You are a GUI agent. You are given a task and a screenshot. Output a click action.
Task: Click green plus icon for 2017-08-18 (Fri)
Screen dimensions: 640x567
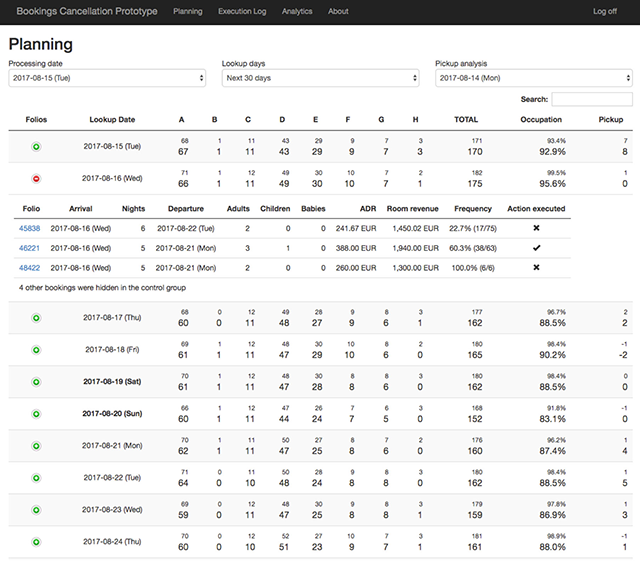click(x=36, y=350)
